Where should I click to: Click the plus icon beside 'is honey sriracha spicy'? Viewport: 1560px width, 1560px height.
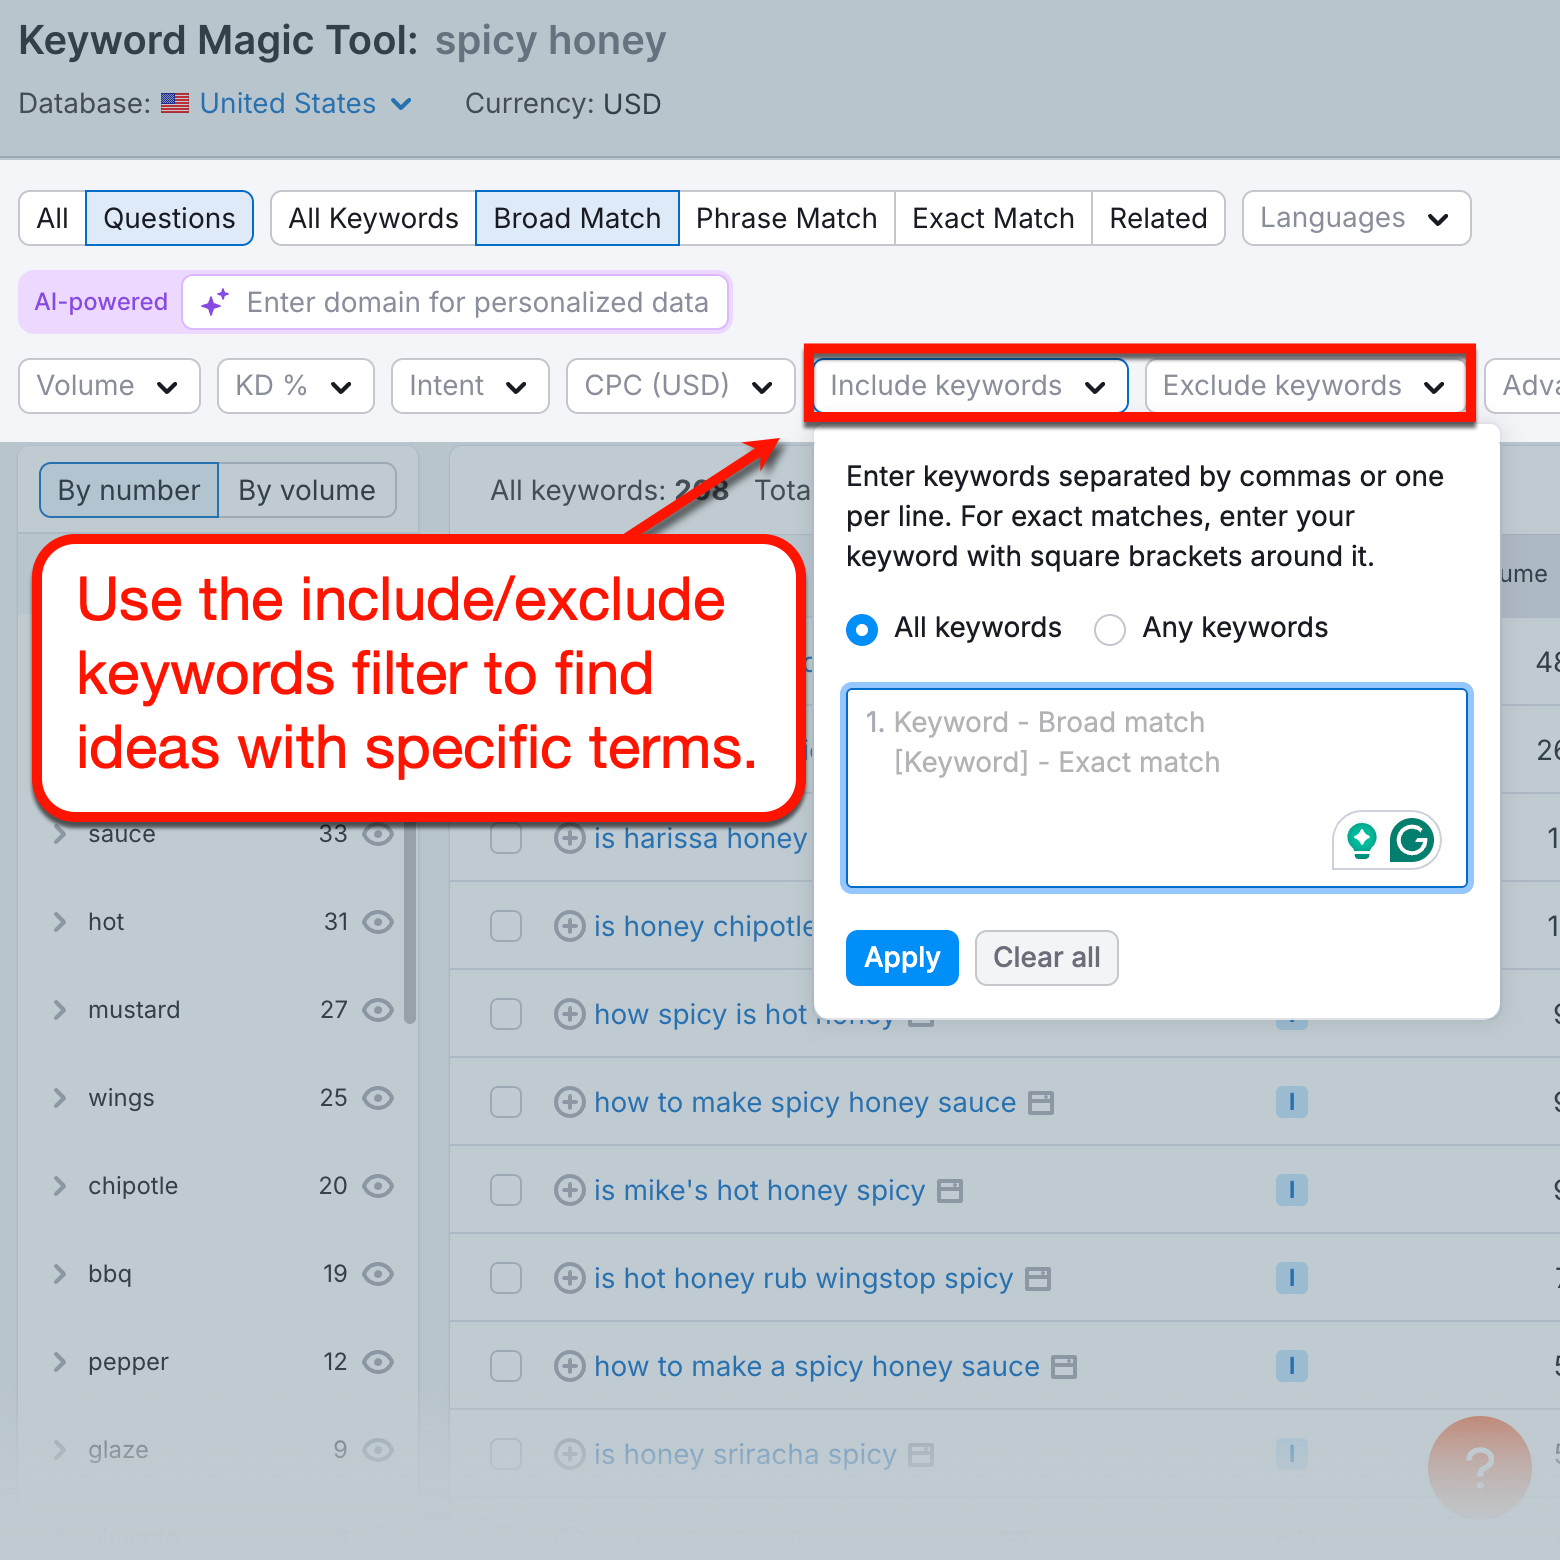point(570,1454)
